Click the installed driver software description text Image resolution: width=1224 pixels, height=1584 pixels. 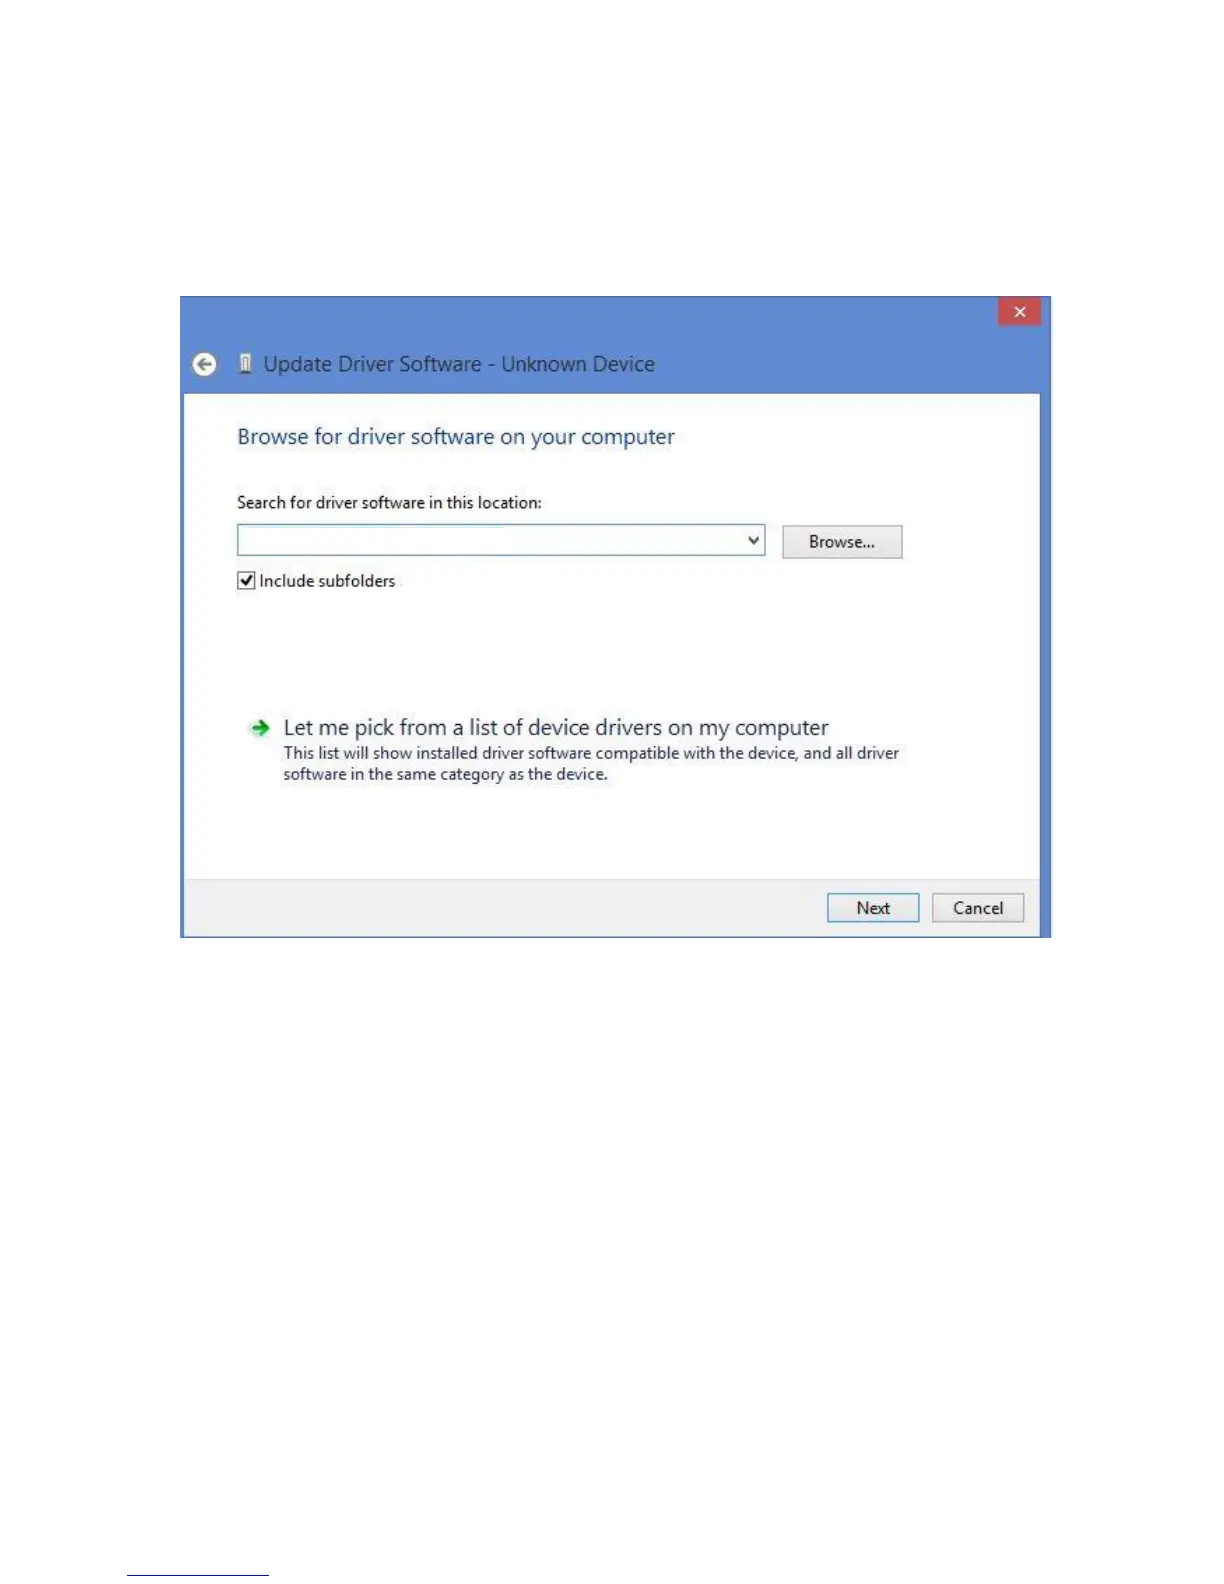(x=591, y=764)
